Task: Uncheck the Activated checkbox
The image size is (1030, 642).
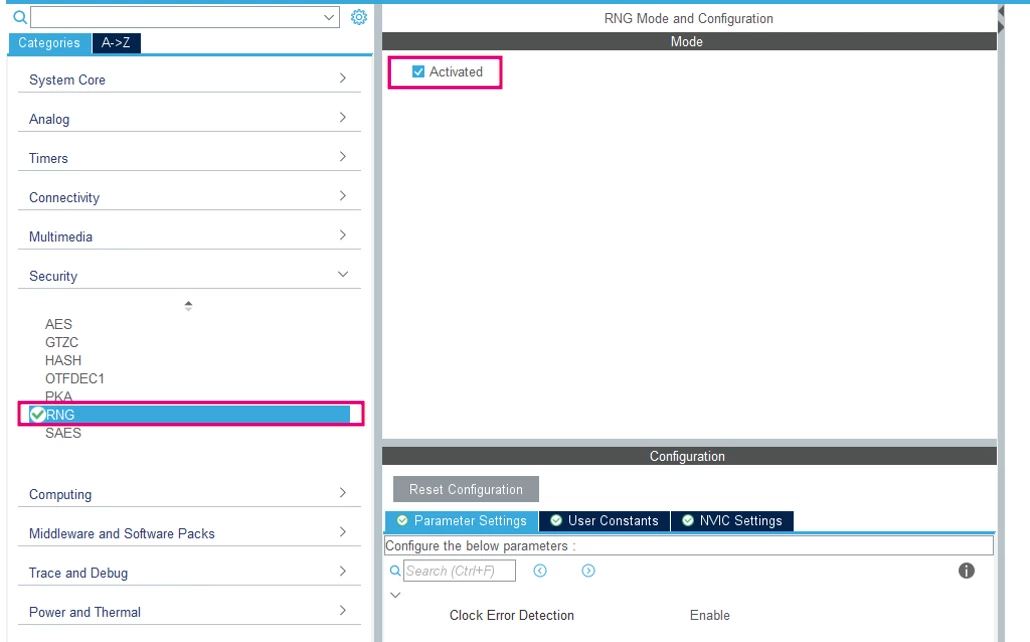Action: pyautogui.click(x=418, y=72)
